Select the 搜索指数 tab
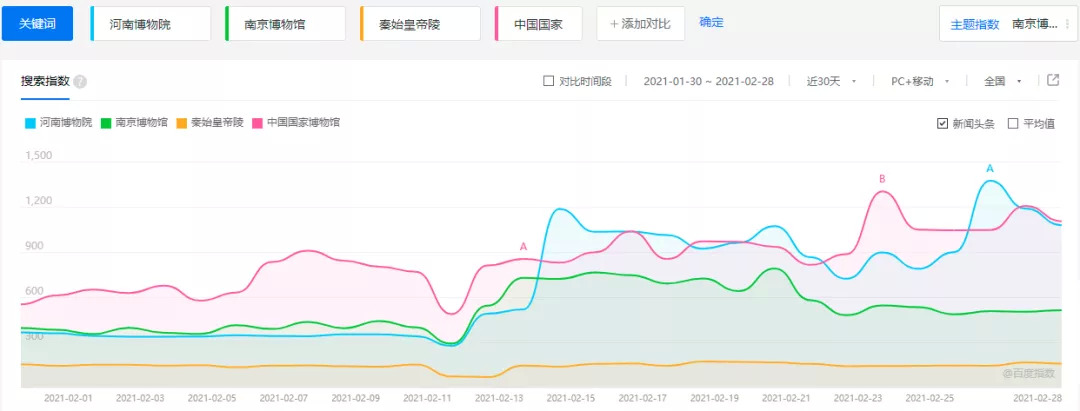Screen dimensions: 1080x411 (44, 81)
